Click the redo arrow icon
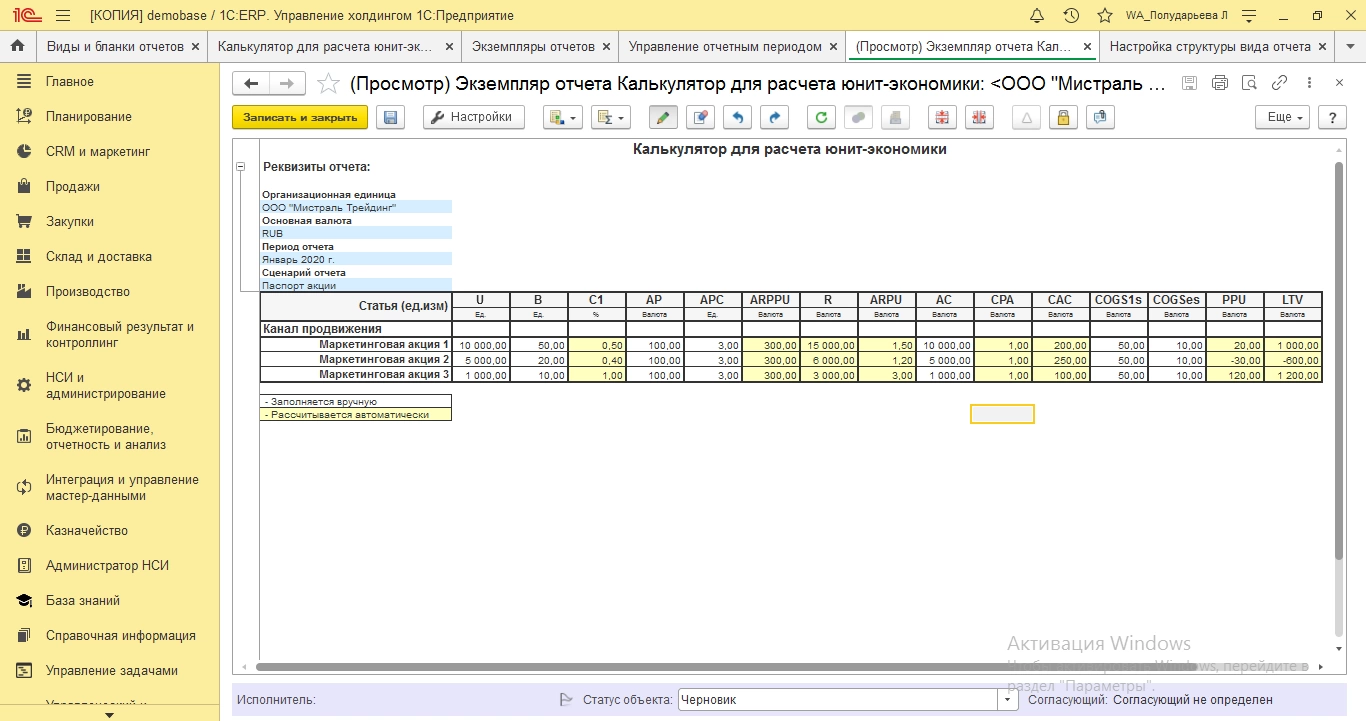 773,118
